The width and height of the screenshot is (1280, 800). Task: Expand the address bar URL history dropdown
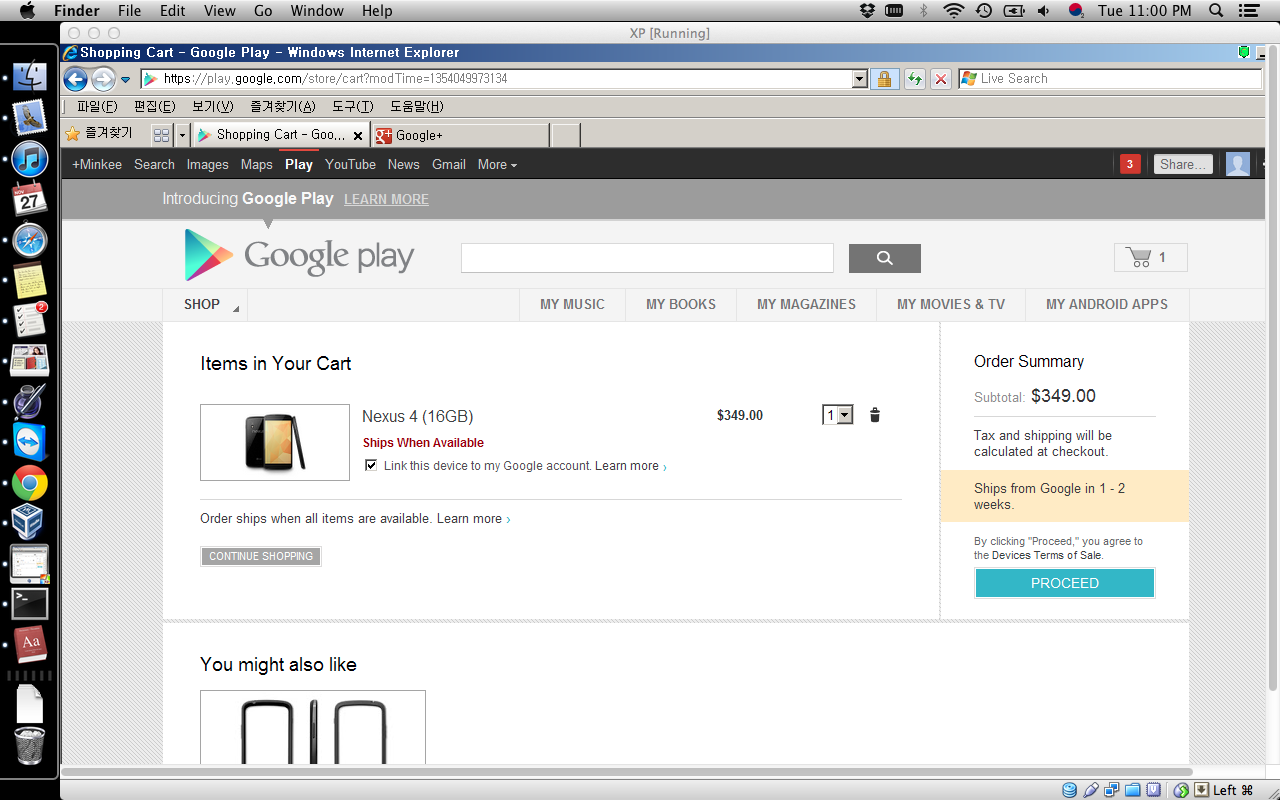(x=859, y=79)
